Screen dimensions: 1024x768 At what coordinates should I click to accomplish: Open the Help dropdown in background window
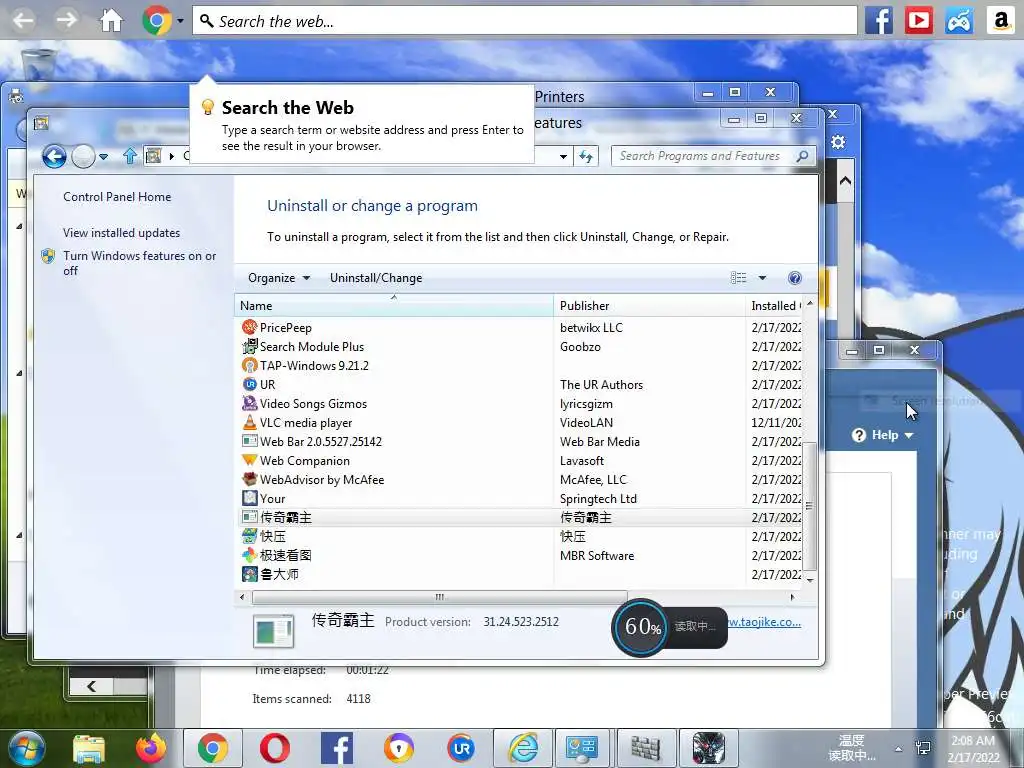[x=883, y=435]
